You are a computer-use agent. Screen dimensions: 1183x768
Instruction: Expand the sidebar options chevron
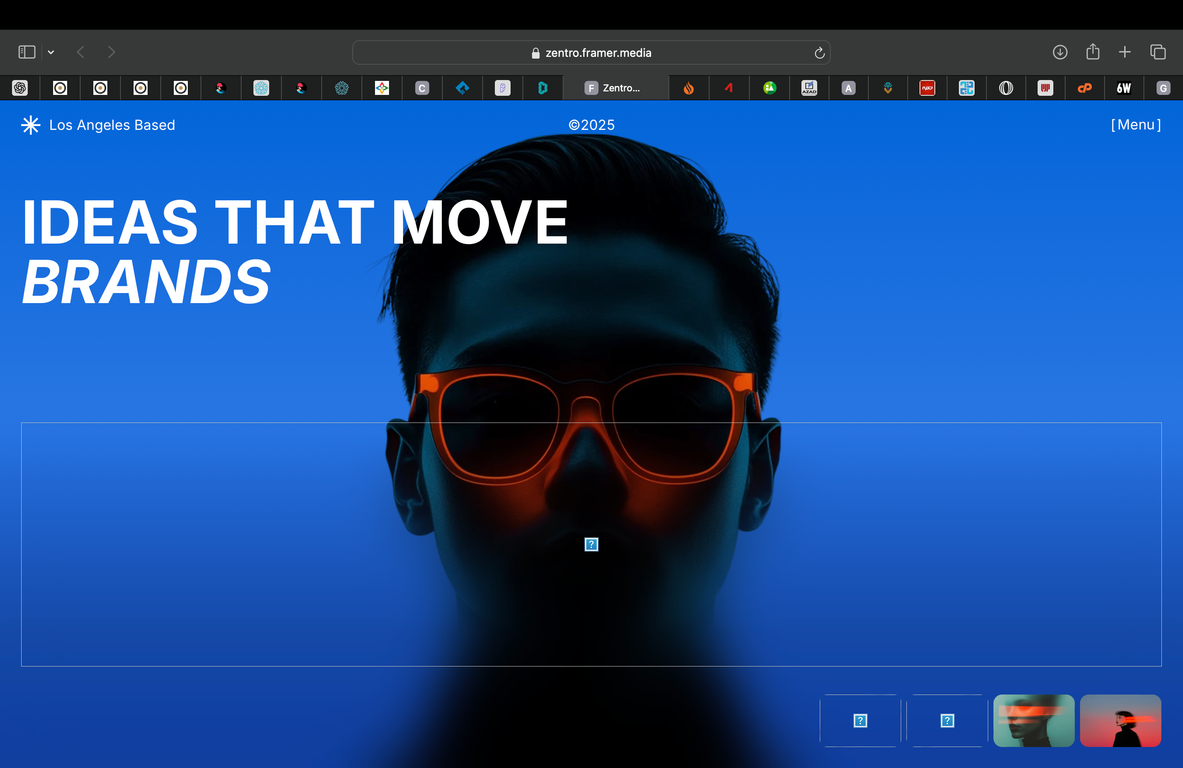51,53
